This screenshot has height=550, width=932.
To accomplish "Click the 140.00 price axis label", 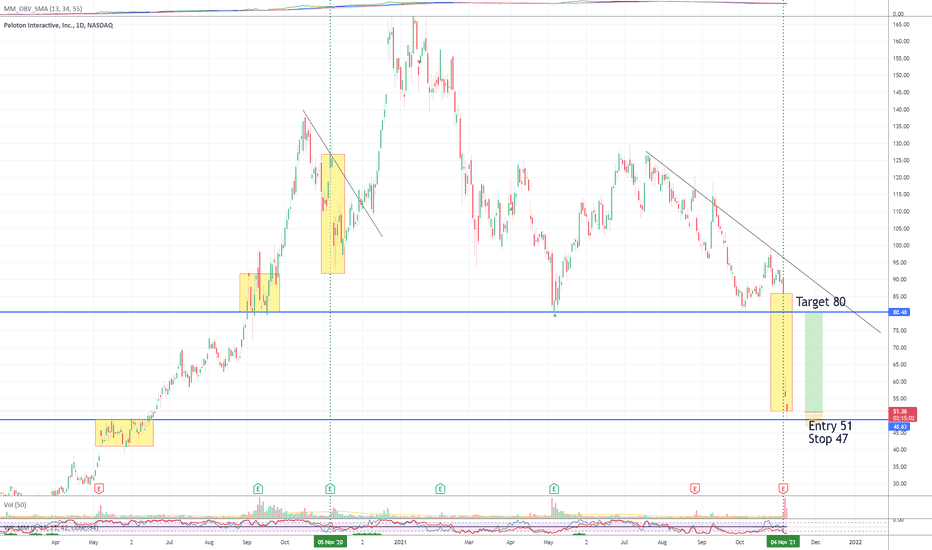I will (901, 109).
